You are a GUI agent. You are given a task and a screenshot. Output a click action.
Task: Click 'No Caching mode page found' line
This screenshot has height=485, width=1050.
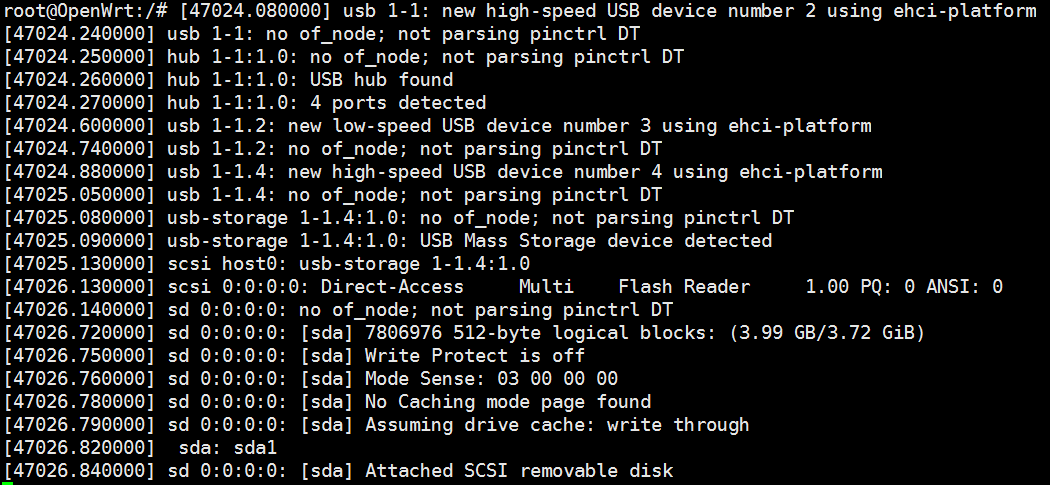pyautogui.click(x=507, y=402)
